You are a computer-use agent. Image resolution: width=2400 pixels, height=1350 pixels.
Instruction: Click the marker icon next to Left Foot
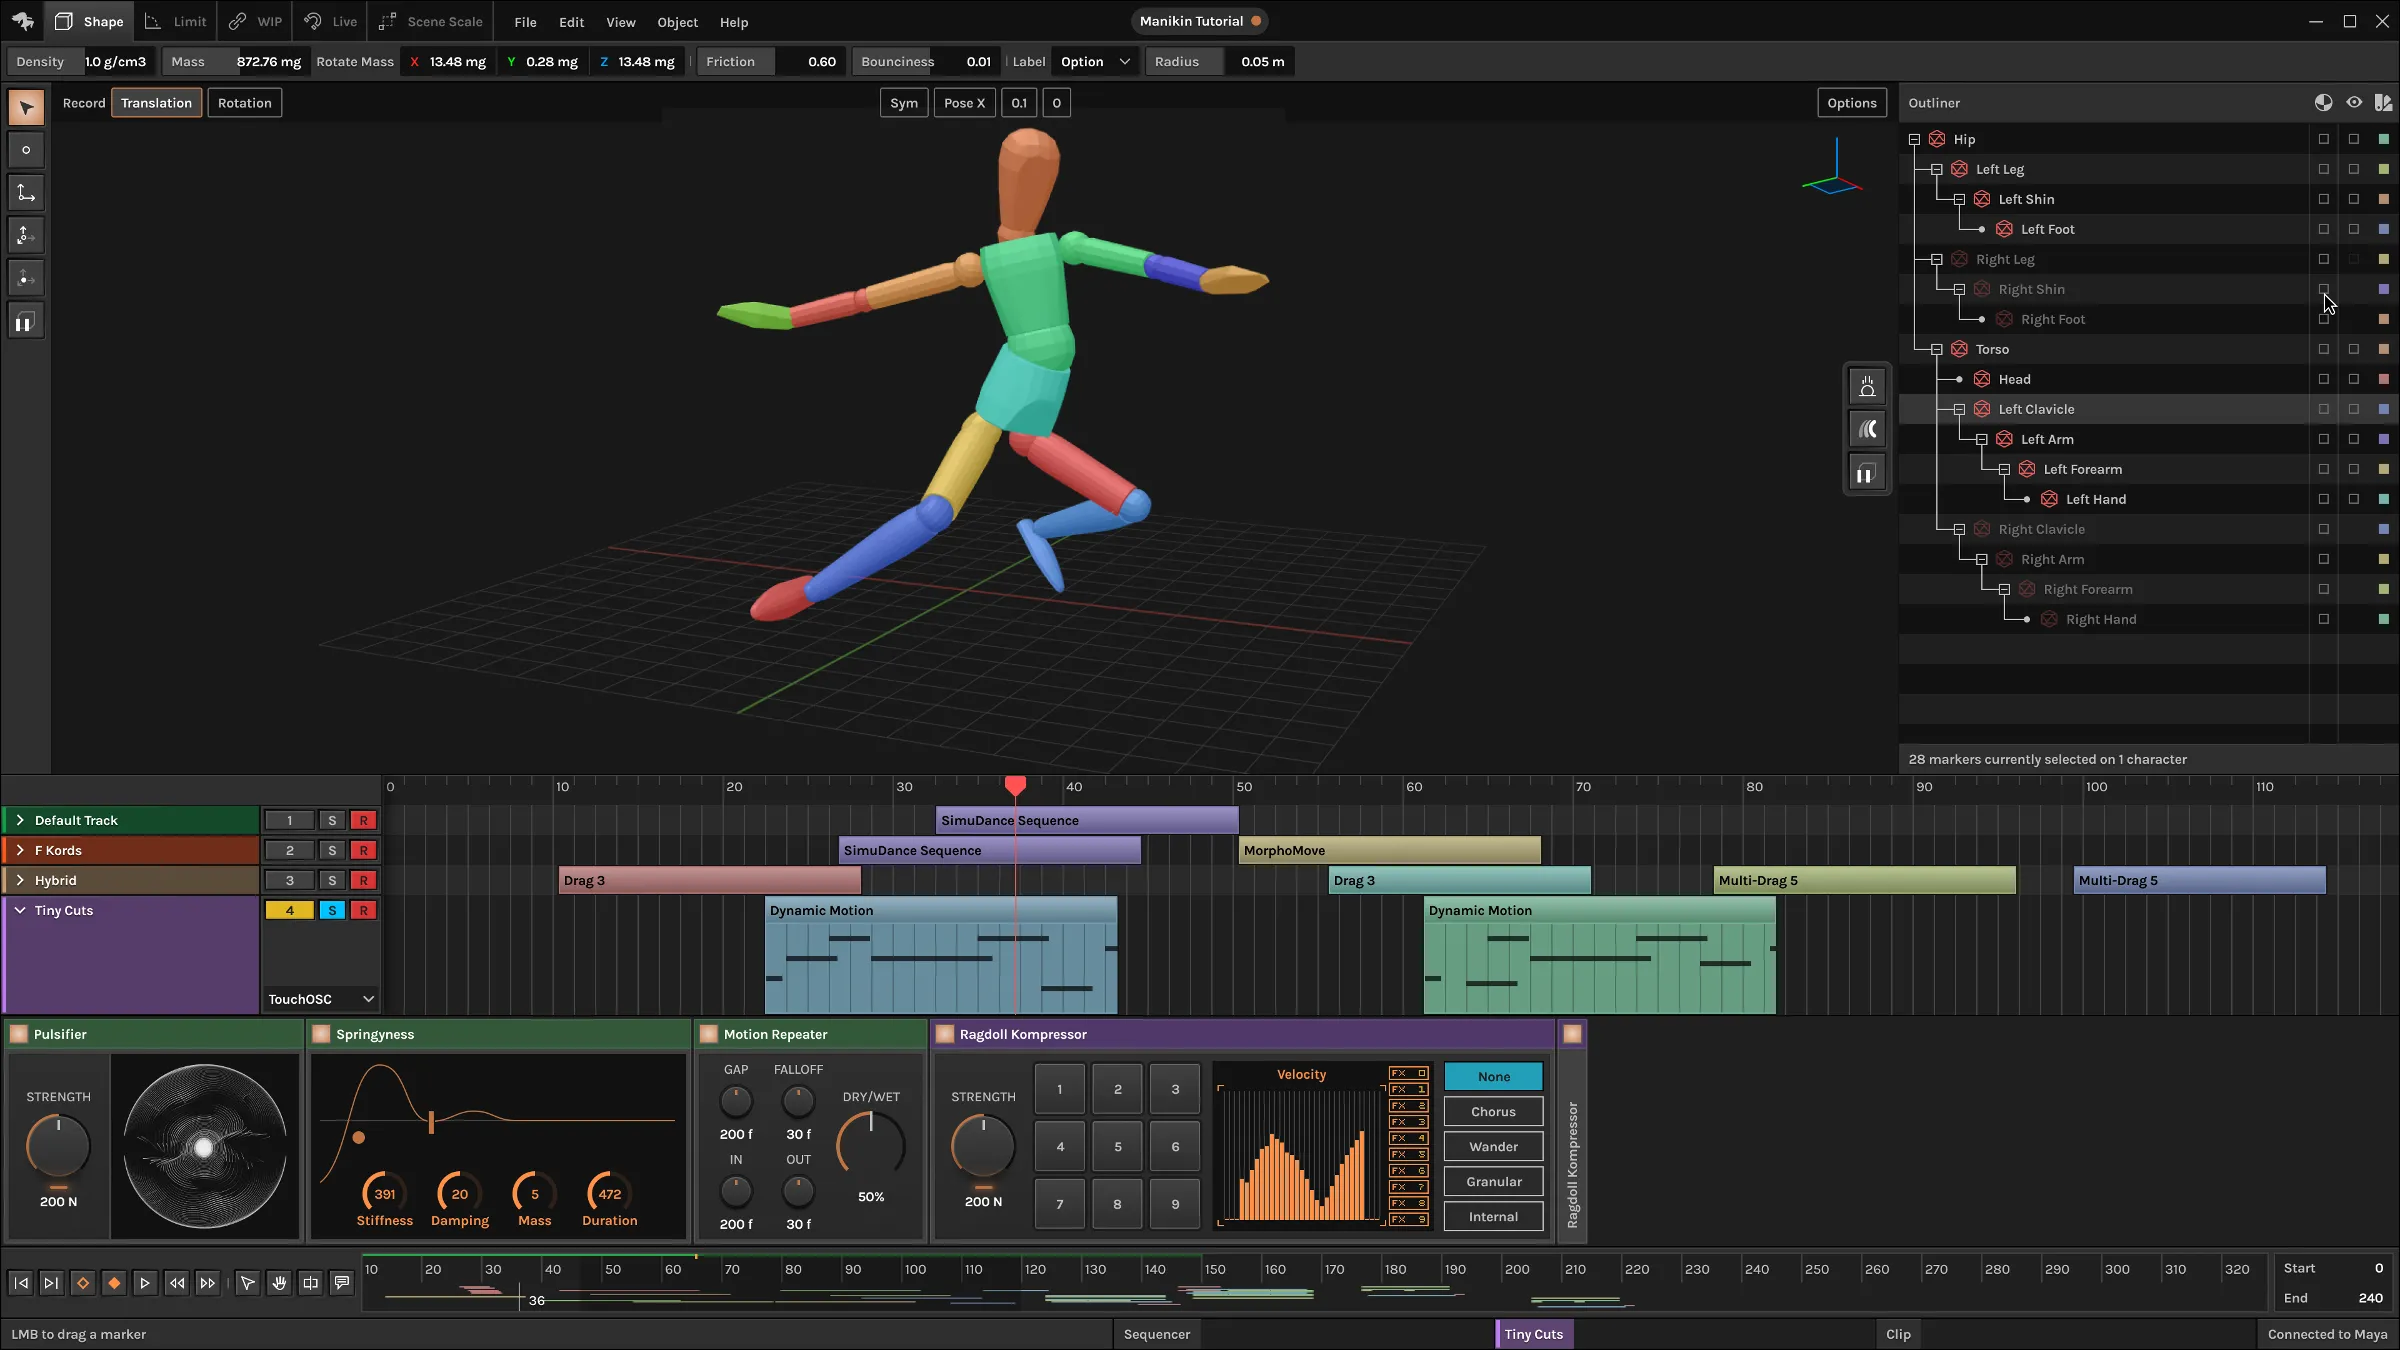click(2004, 229)
